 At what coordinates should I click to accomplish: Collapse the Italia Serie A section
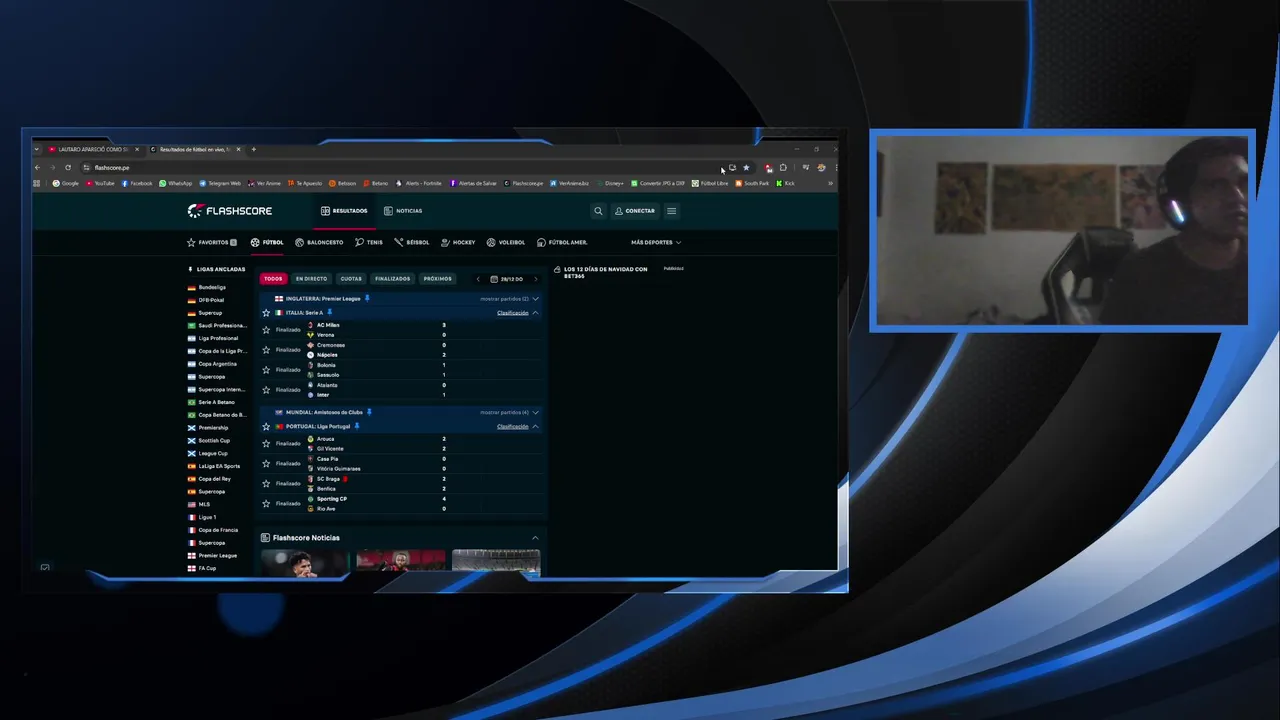(x=535, y=313)
